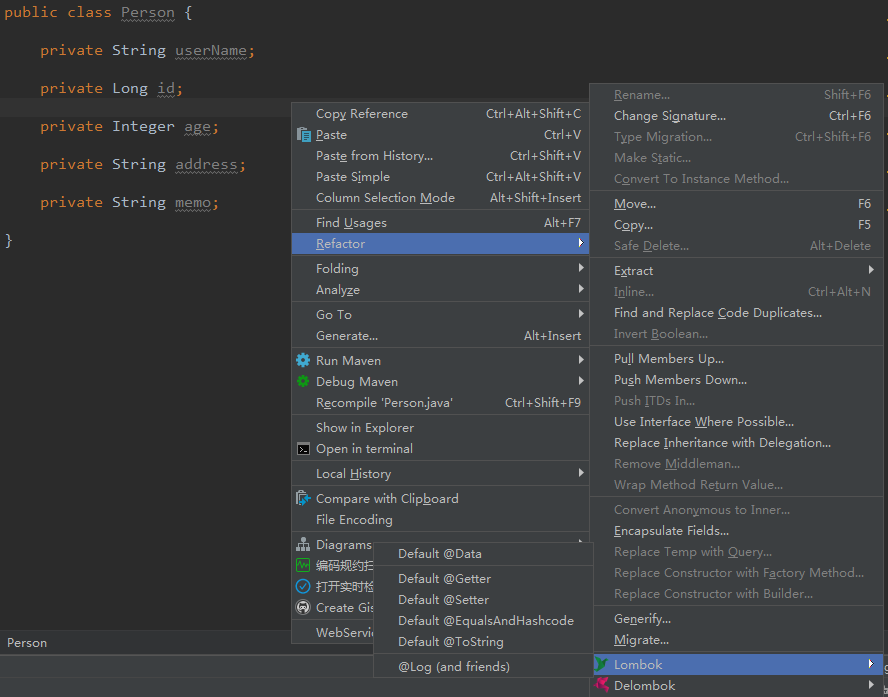This screenshot has height=697, width=888.
Task: Click the Open in terminal icon
Action: [303, 449]
